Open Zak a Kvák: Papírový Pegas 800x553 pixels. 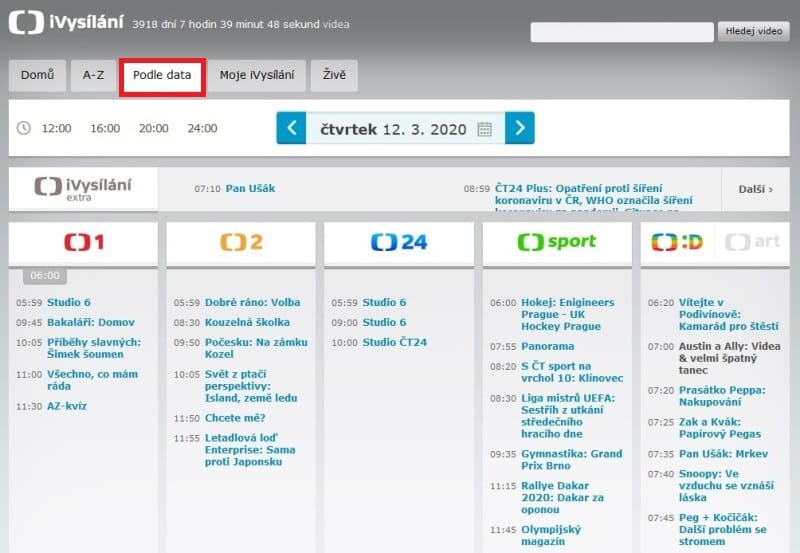[x=720, y=428]
